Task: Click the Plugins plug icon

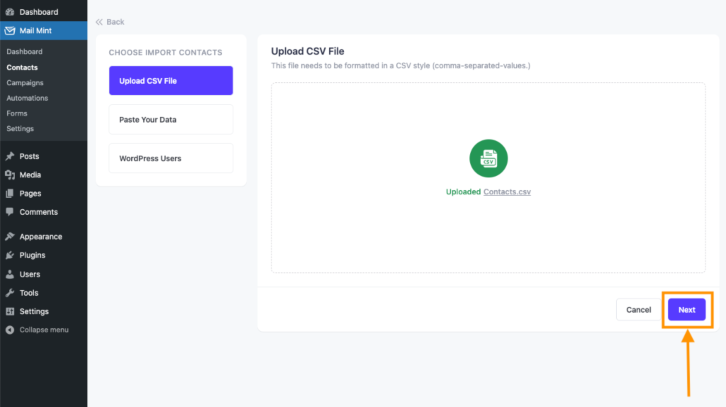Action: (10, 255)
